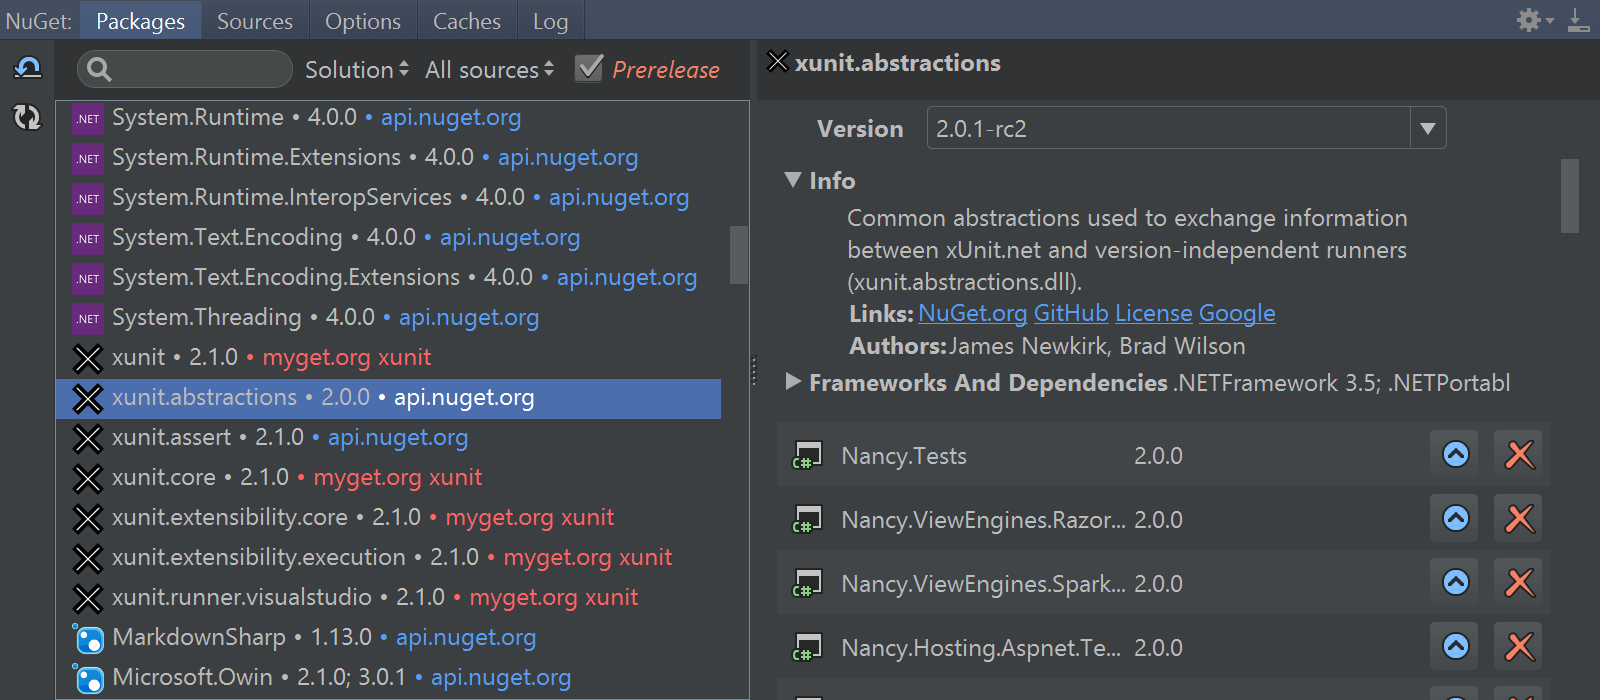Screen dimensions: 1600x700
Task: Click the Nancy.Hosting.Aspnet.Te project icon
Action: (x=807, y=647)
